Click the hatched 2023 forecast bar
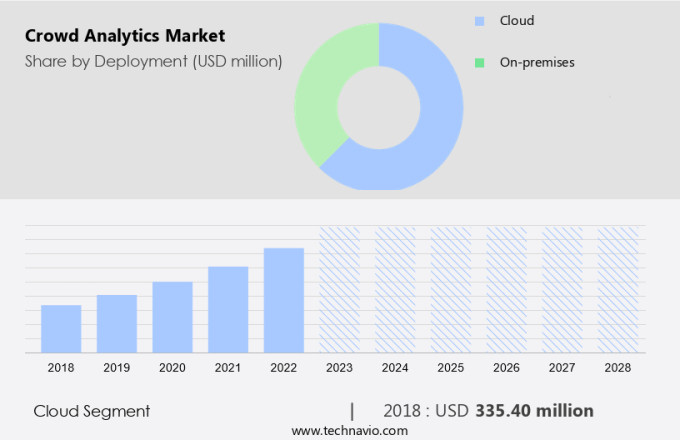Viewport: 680px width, 440px height. (x=339, y=289)
